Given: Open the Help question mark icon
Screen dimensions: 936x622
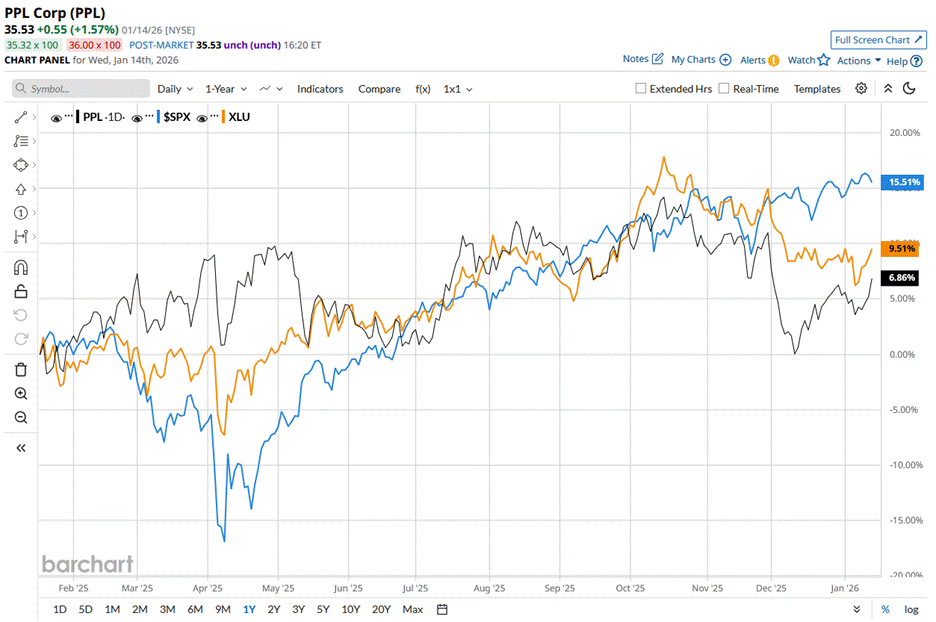Looking at the screenshot, I should (916, 61).
